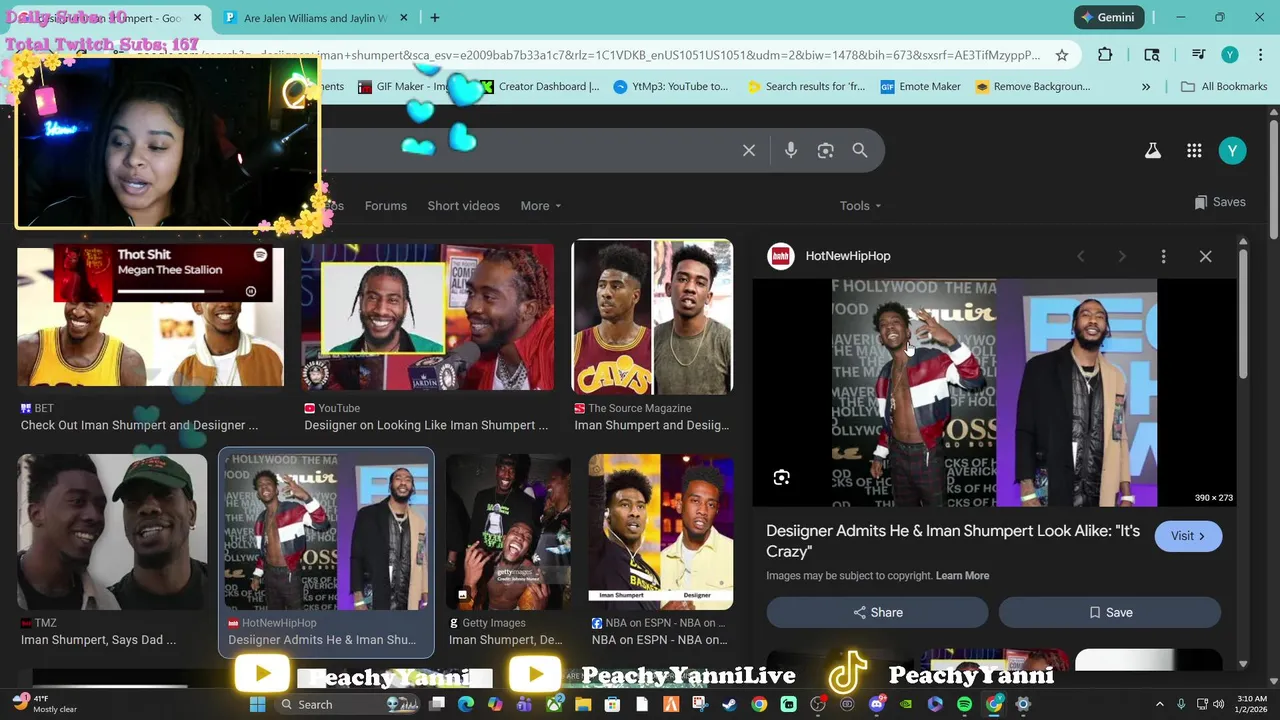The image size is (1280, 720).
Task: Open The Source Magazine image result
Action: click(652, 337)
